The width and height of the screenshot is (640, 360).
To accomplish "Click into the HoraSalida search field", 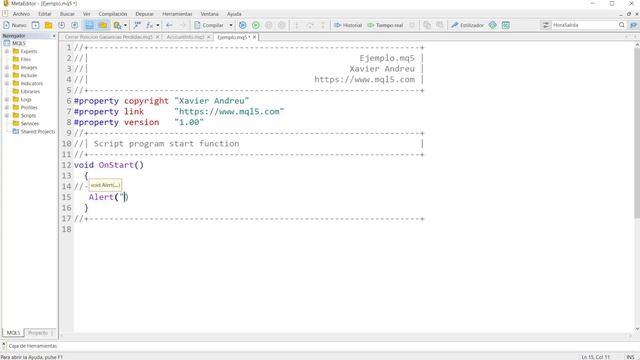I will [x=584, y=25].
